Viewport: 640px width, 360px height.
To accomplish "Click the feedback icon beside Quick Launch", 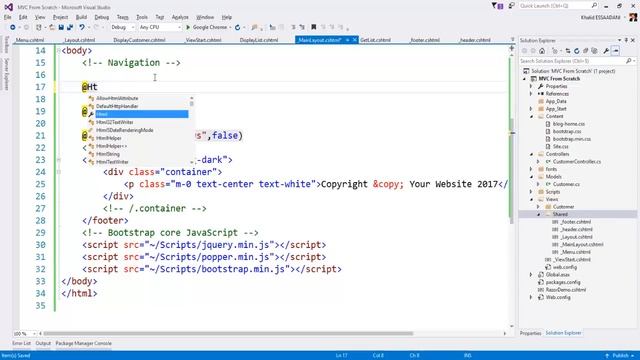I will tap(511, 6).
